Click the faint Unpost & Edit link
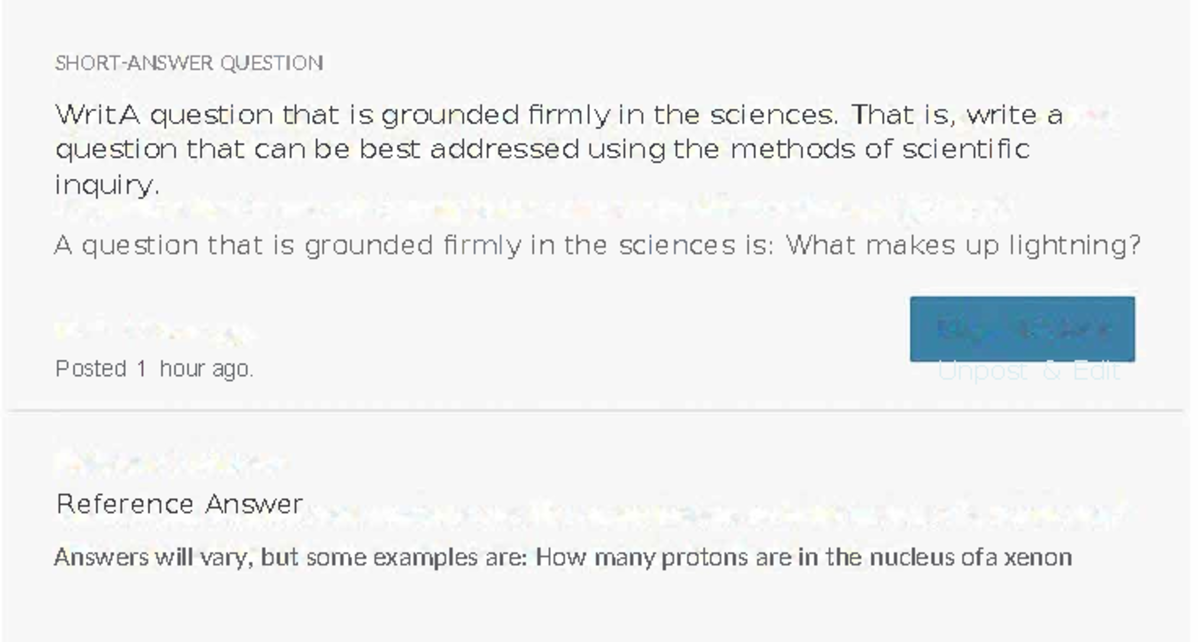The image size is (1200, 642). tap(1029, 372)
